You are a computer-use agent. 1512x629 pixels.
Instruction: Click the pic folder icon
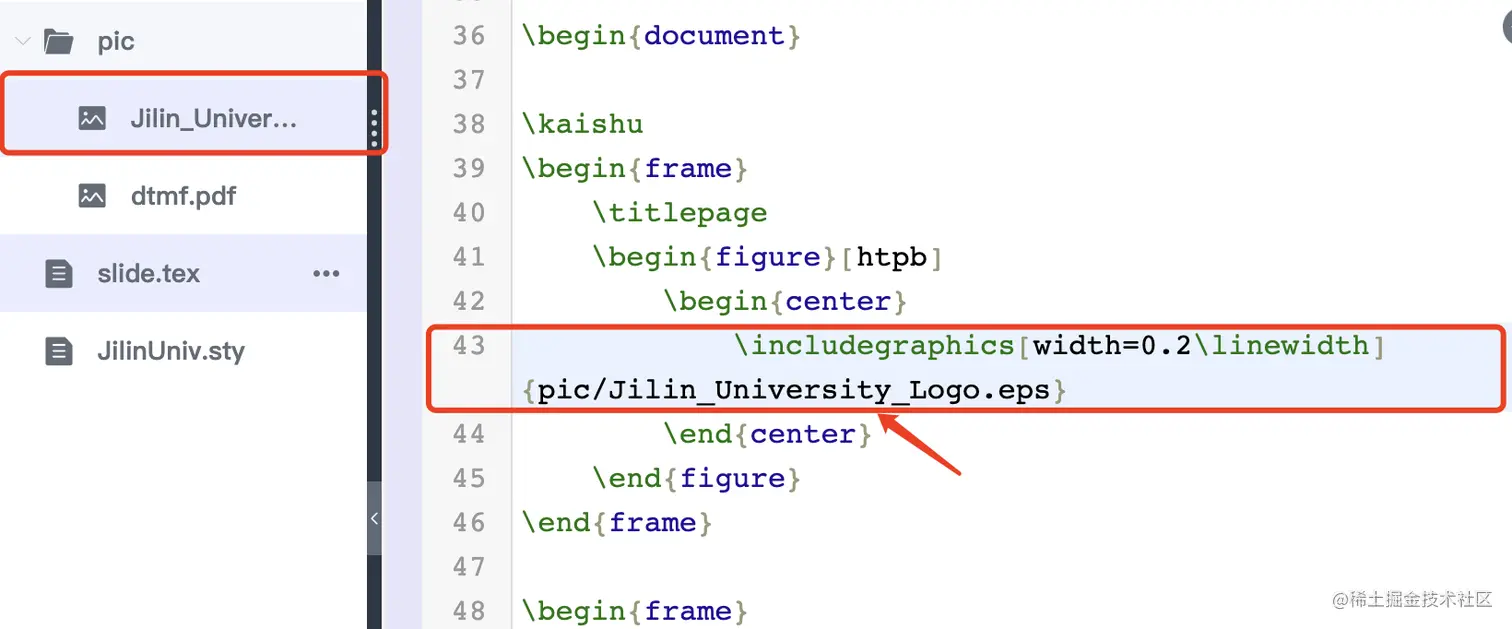59,42
